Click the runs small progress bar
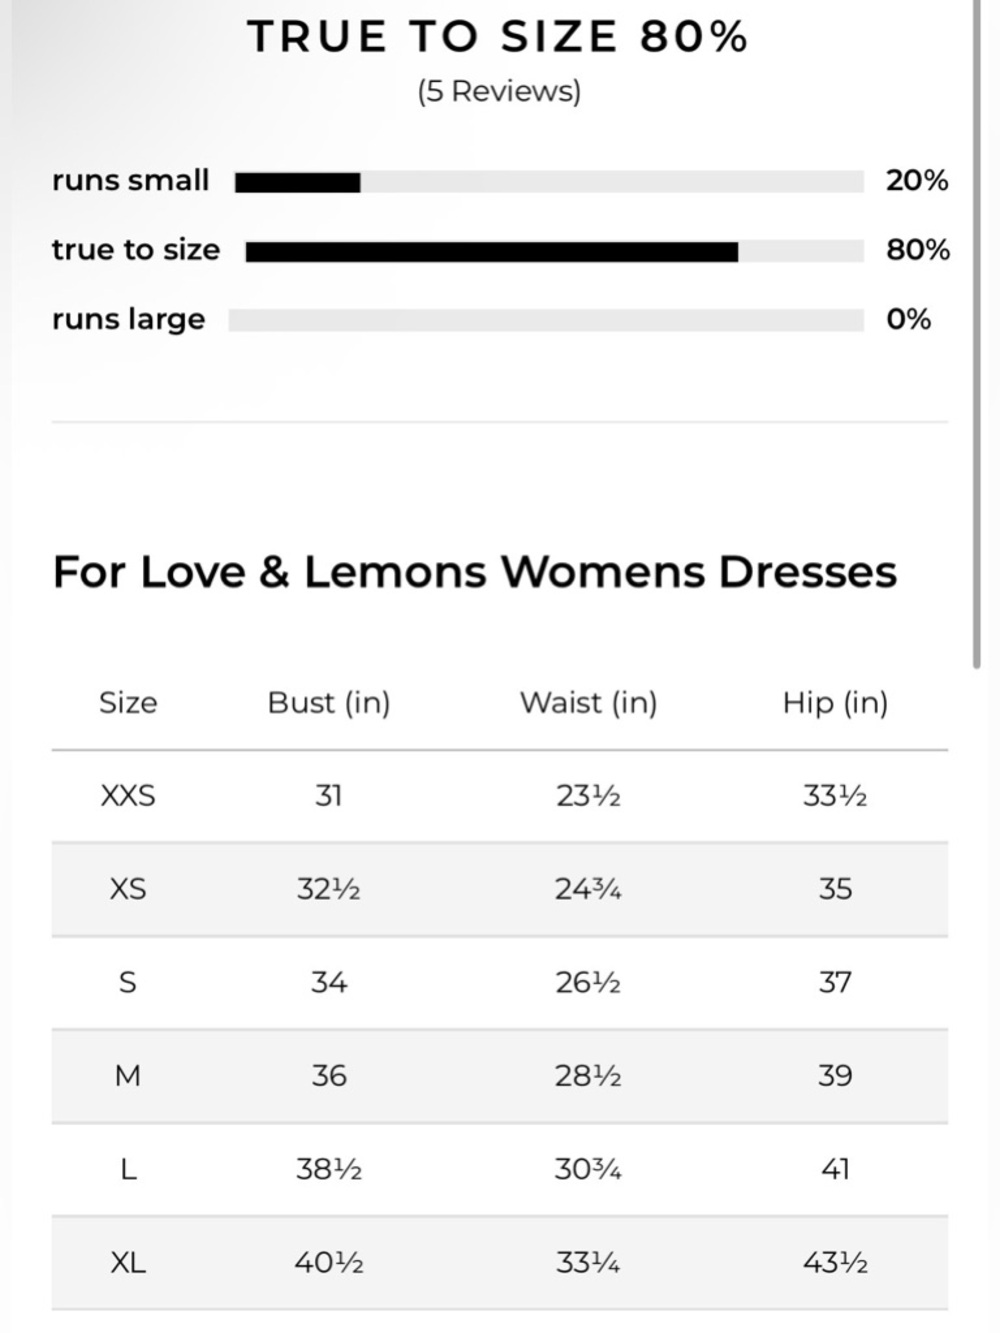The image size is (1000, 1333). (x=549, y=182)
